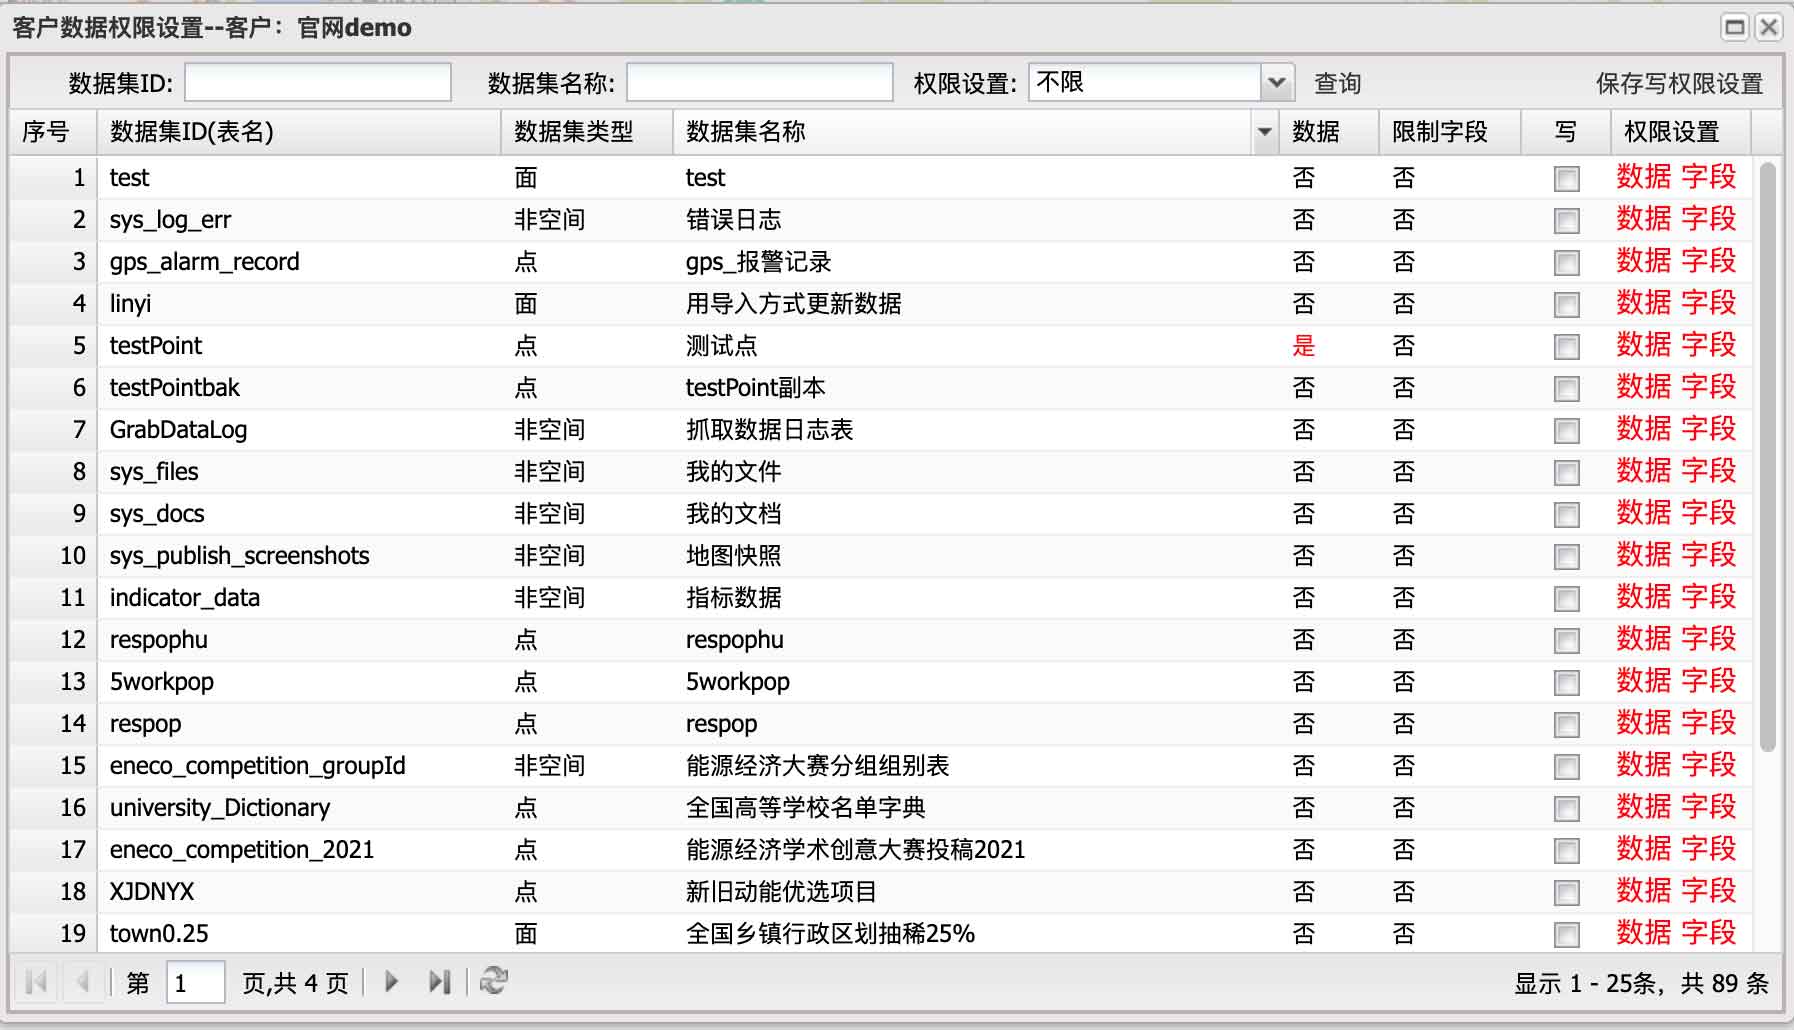
Task: Go to the first page
Action: tap(34, 983)
